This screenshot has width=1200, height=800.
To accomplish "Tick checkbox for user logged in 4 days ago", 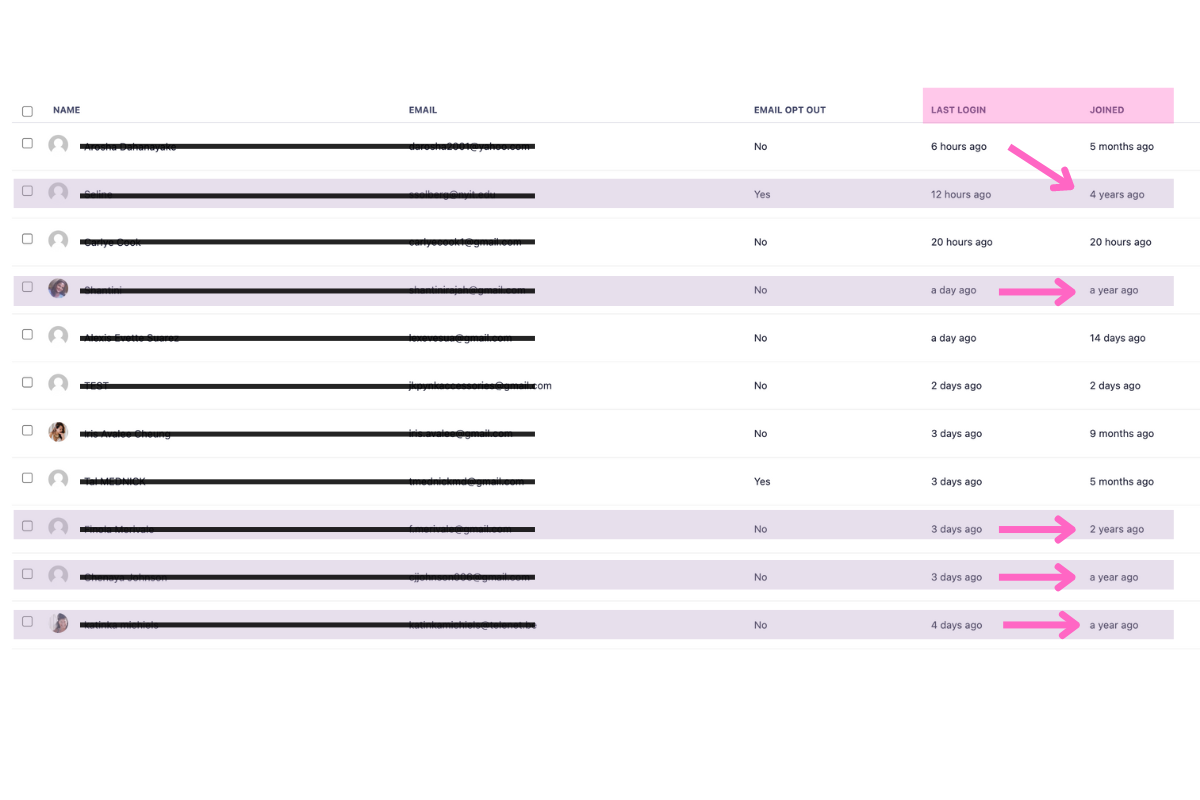I will pos(27,622).
